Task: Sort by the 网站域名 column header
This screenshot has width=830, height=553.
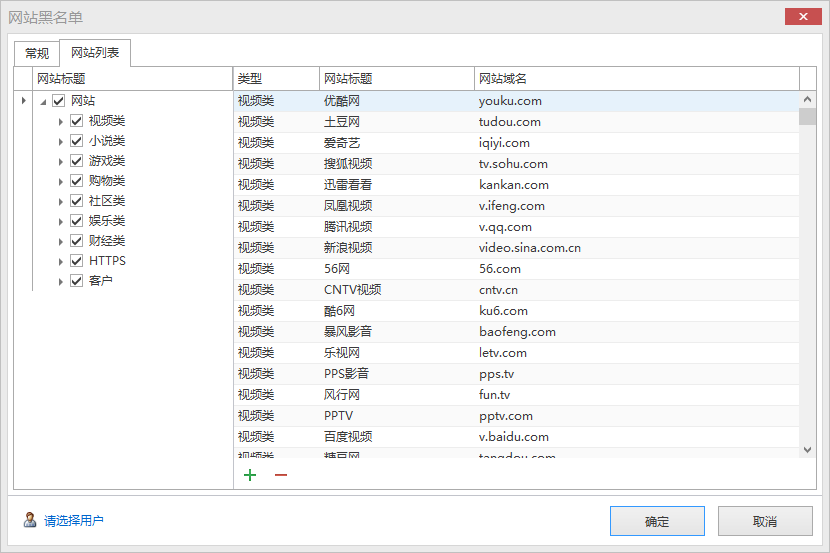Action: 637,79
